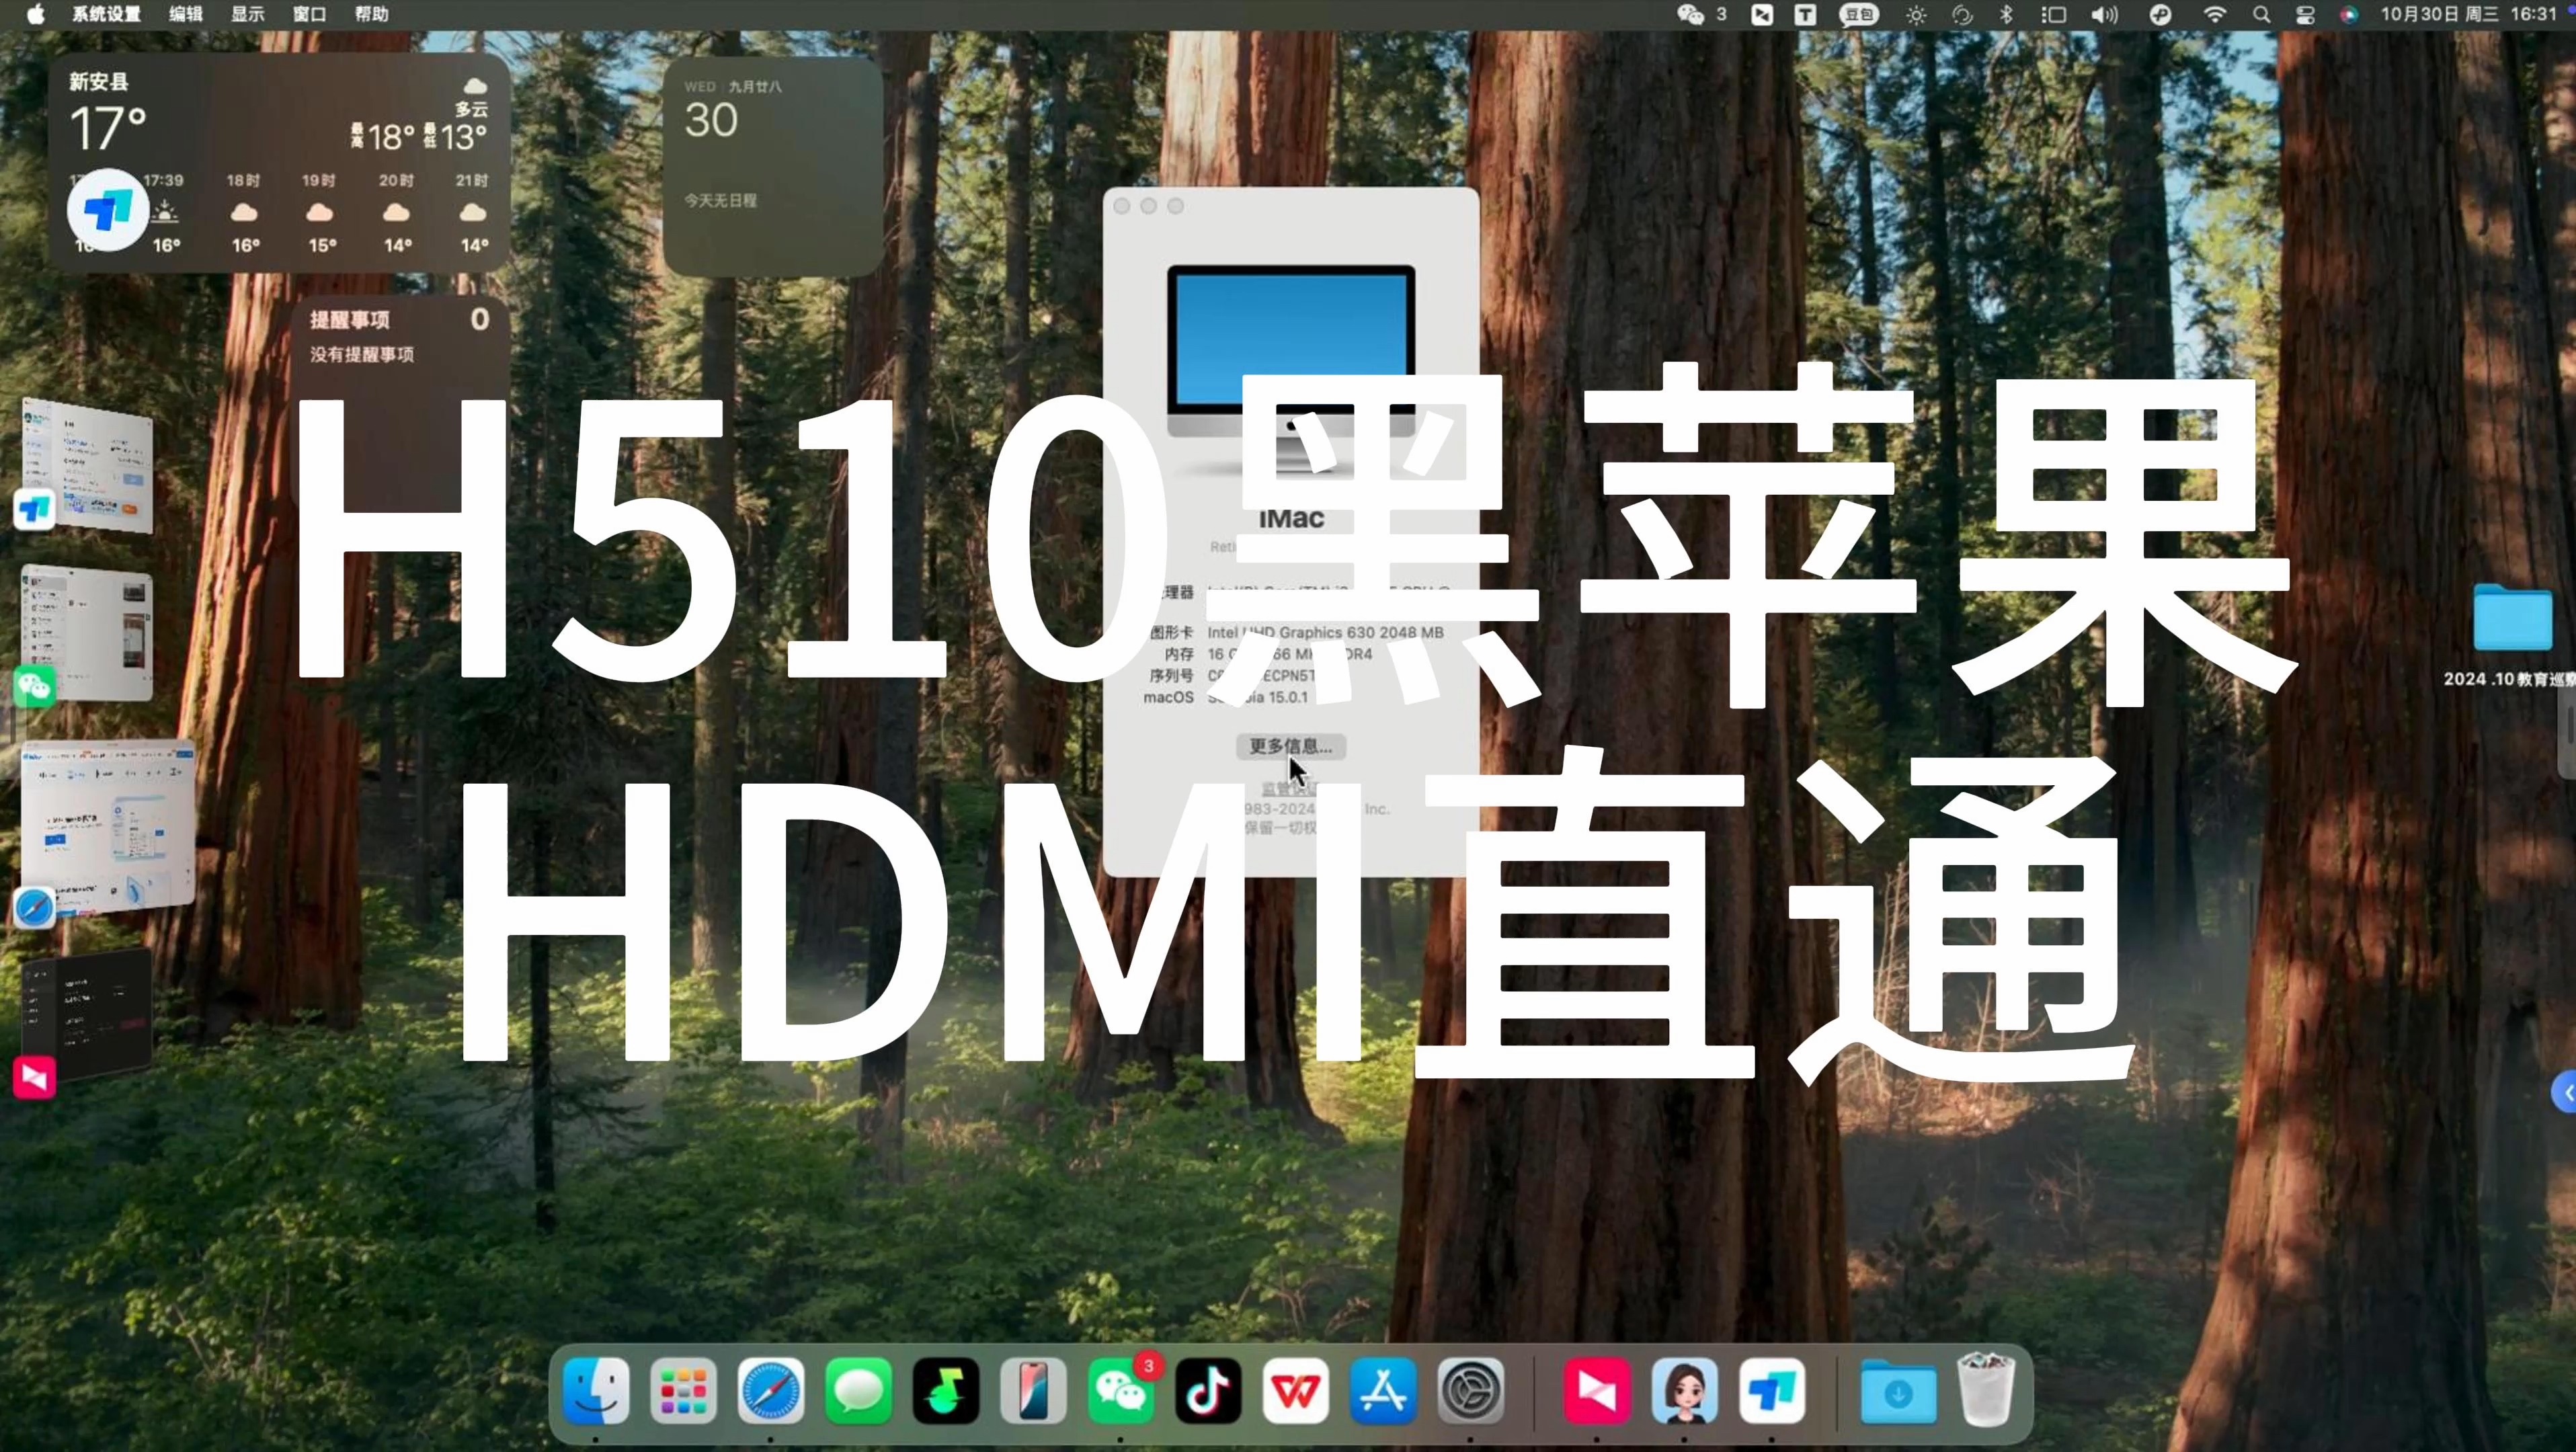Open Control Center from menu bar

point(2305,14)
